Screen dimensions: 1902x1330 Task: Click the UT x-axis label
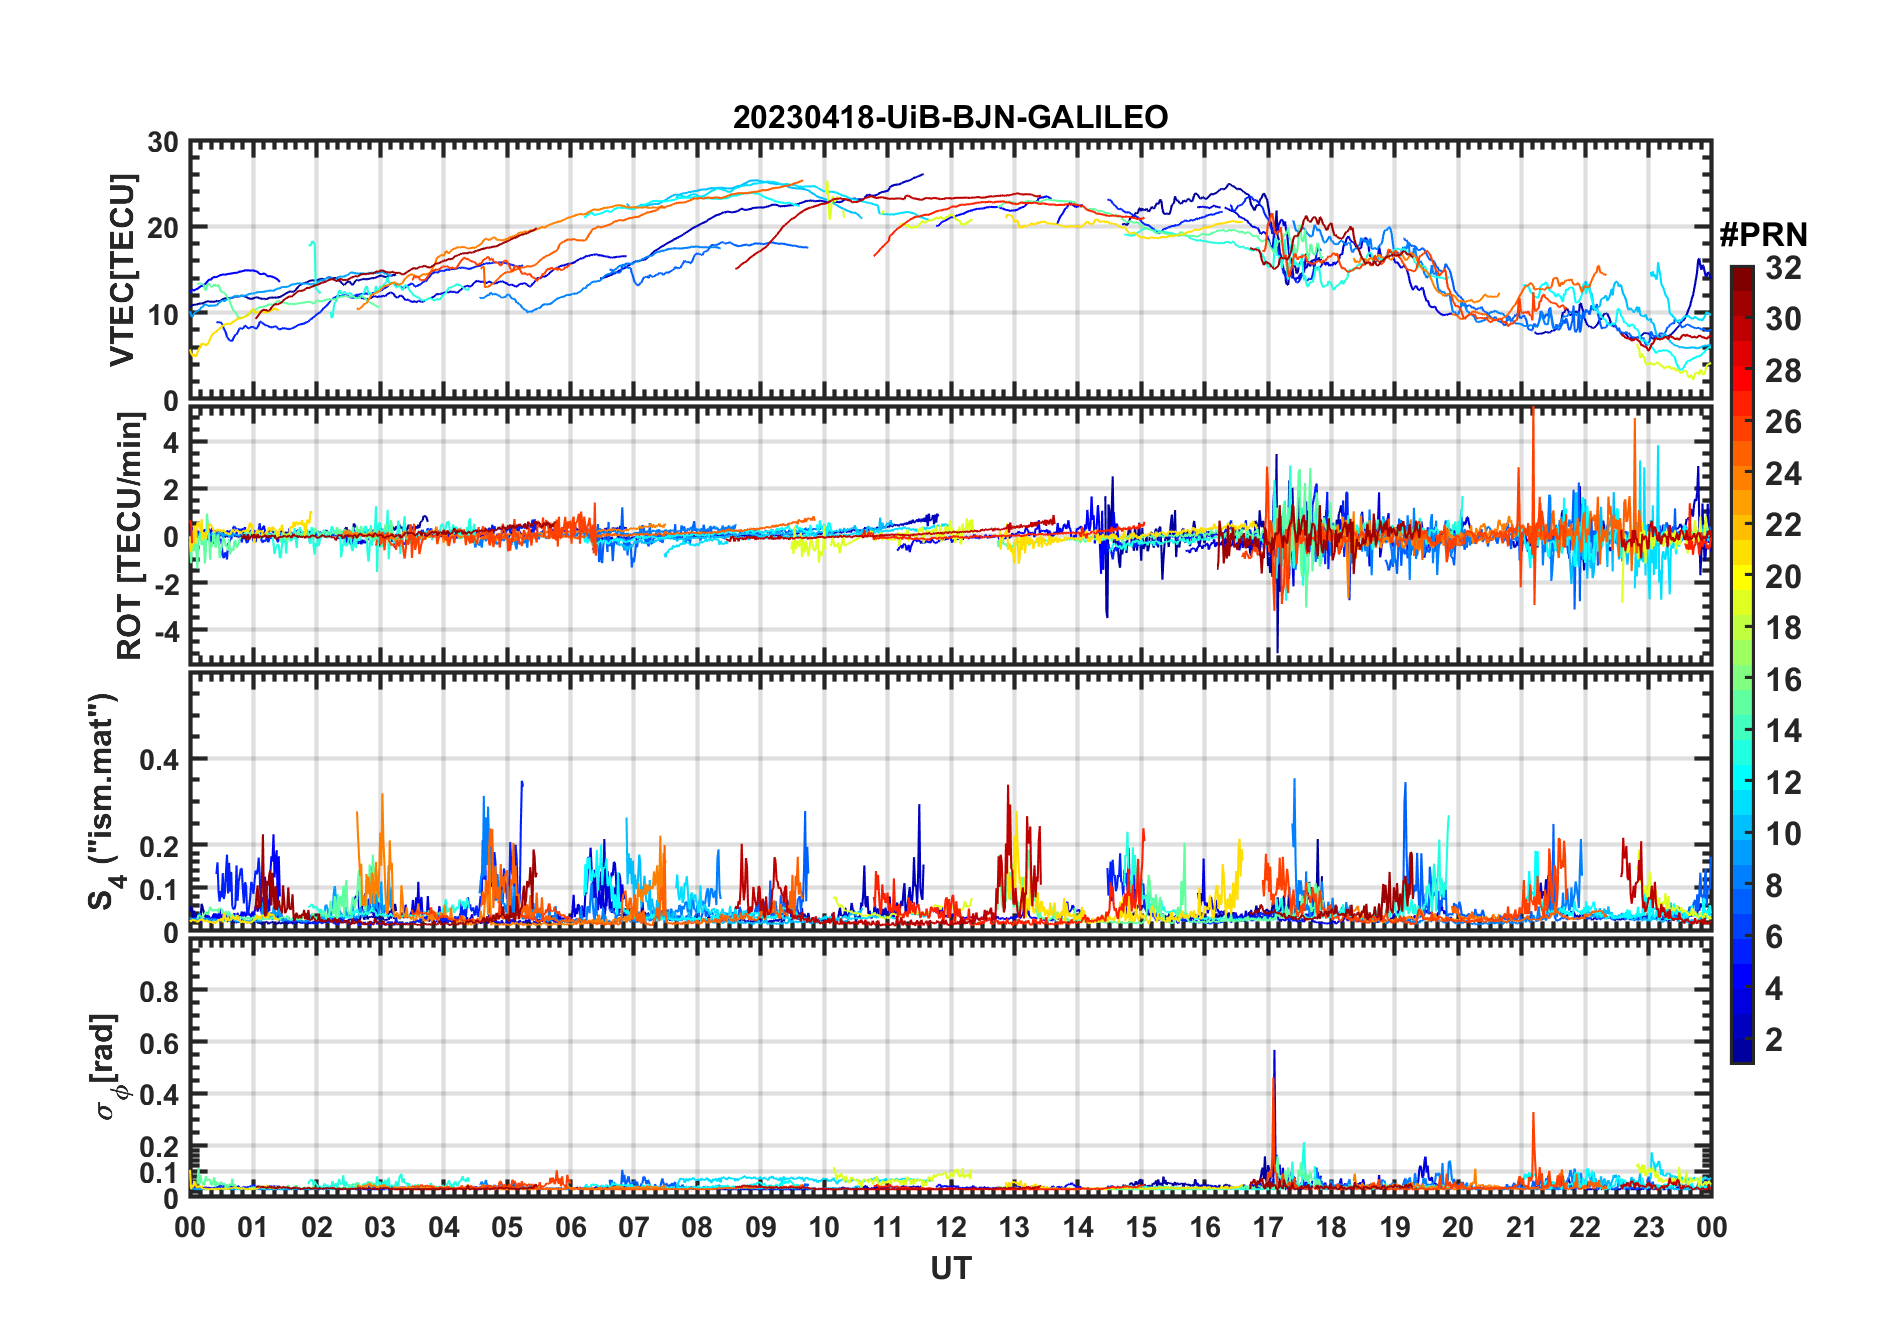point(951,1268)
